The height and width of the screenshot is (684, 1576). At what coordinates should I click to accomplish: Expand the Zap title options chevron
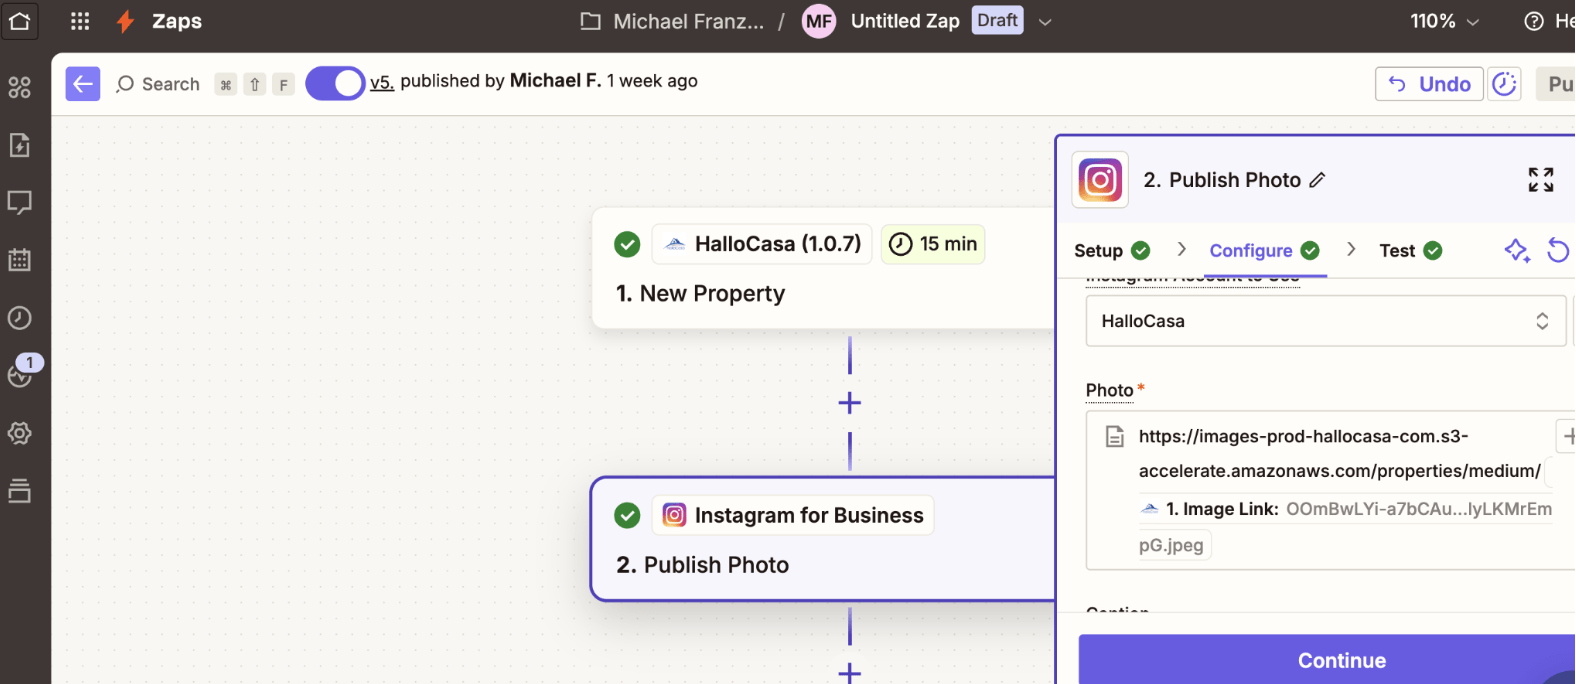click(1045, 22)
